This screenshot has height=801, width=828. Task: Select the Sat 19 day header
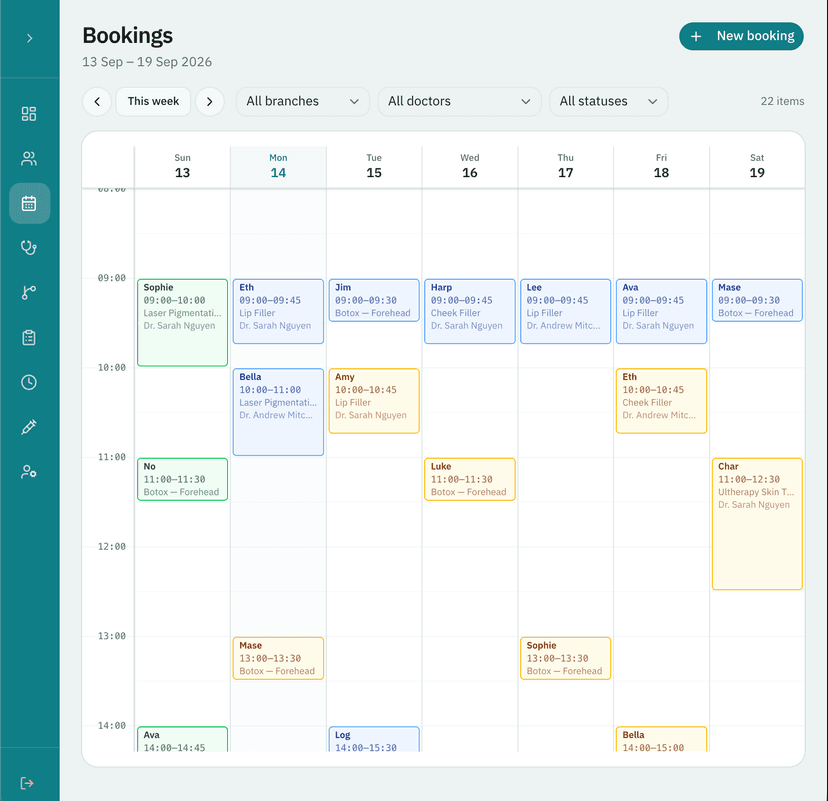pyautogui.click(x=757, y=166)
